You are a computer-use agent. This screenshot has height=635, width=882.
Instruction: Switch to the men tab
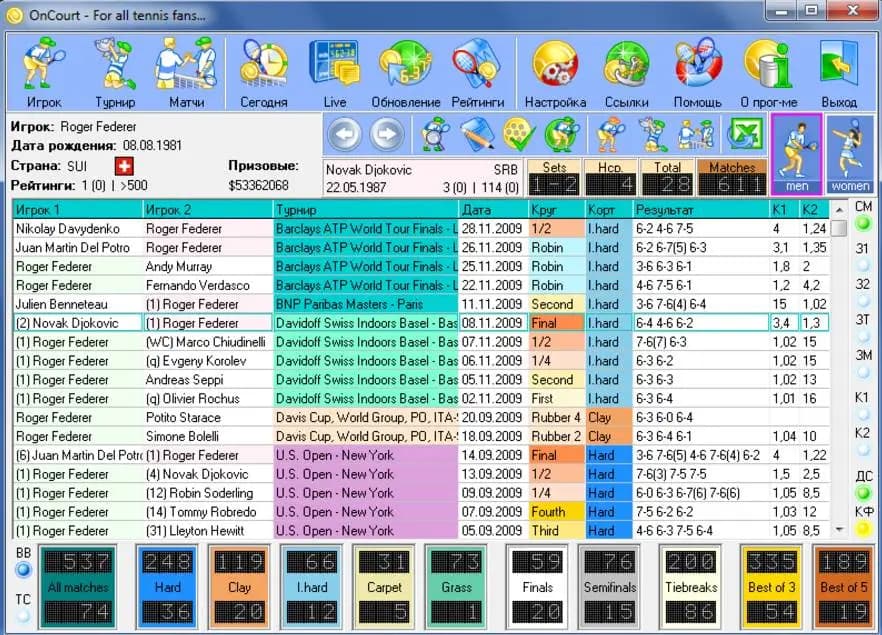(x=796, y=154)
